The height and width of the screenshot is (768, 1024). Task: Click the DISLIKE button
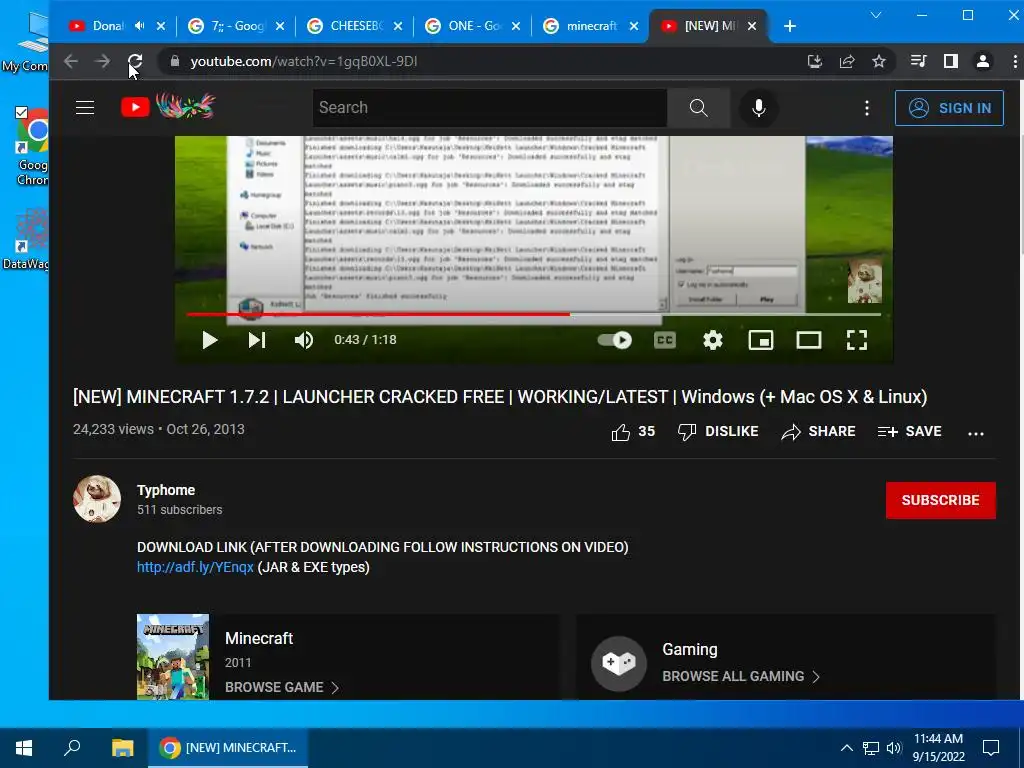click(x=718, y=432)
